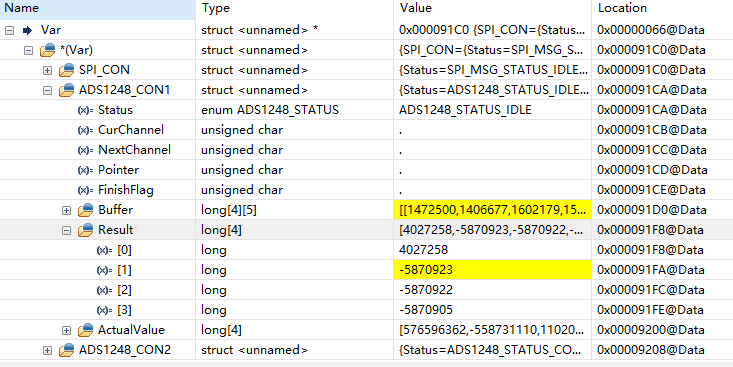Click the Status variable (x)= icon
This screenshot has height=367, width=733.
(85, 110)
